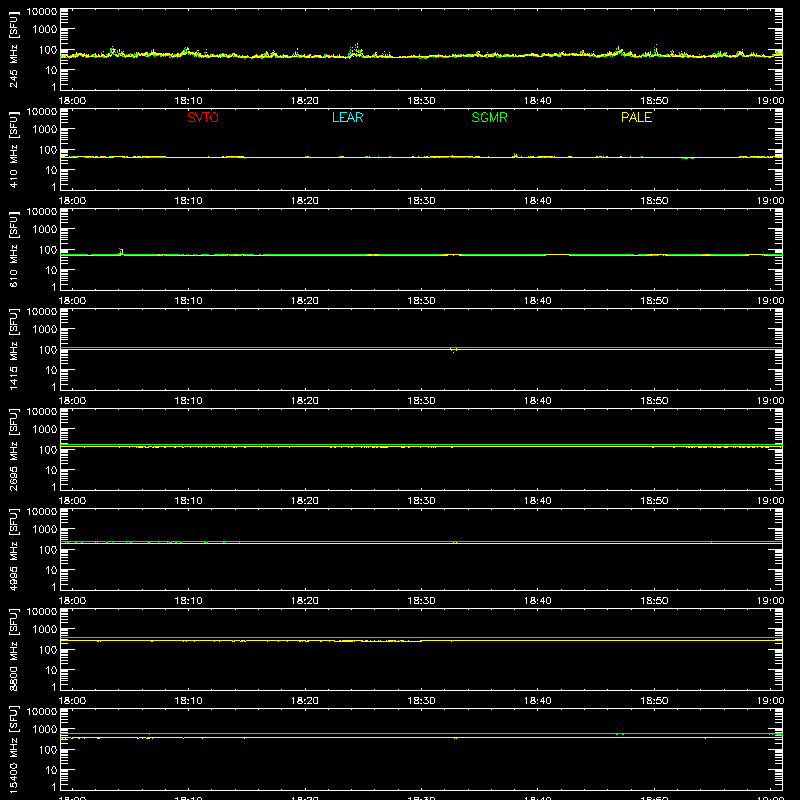Click the yellow dip in 1415 MHz trace
Screen dimensions: 800x800
tap(454, 351)
